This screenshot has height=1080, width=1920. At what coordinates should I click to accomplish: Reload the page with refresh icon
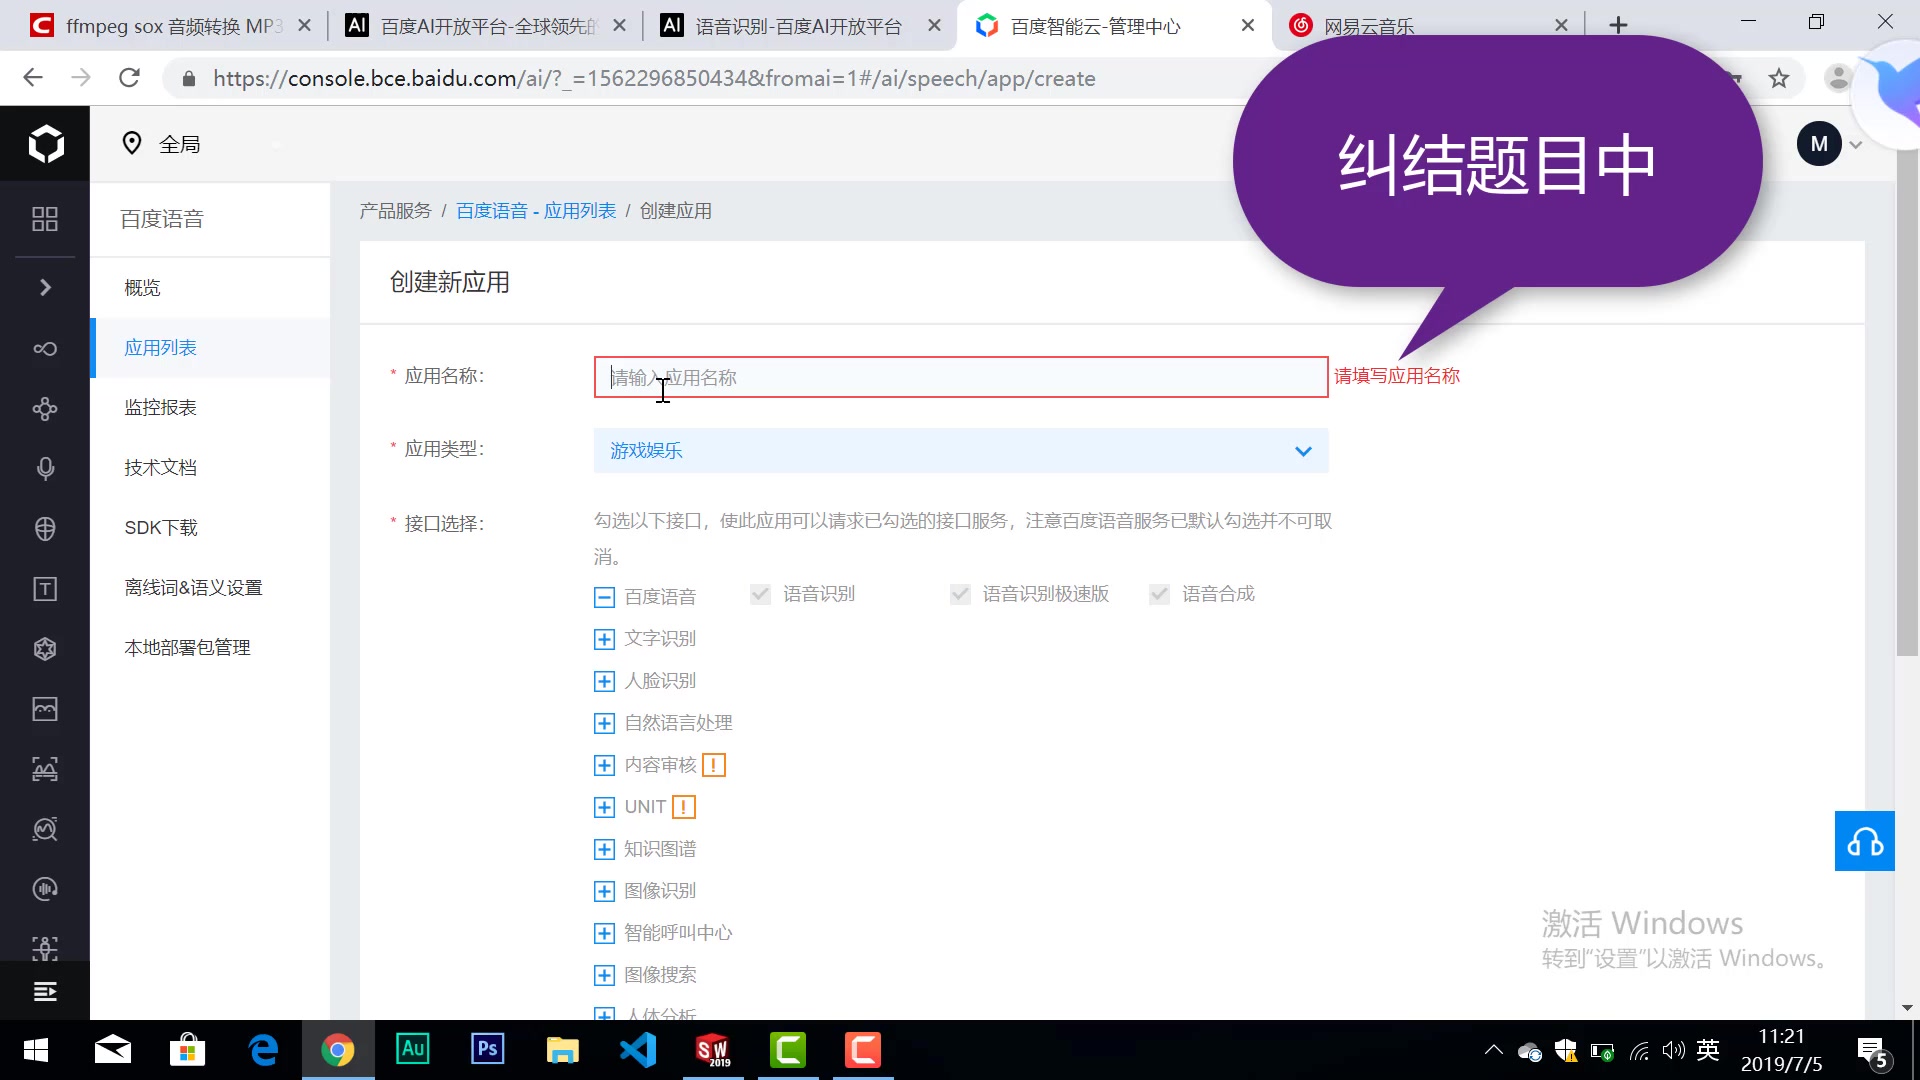[x=129, y=78]
